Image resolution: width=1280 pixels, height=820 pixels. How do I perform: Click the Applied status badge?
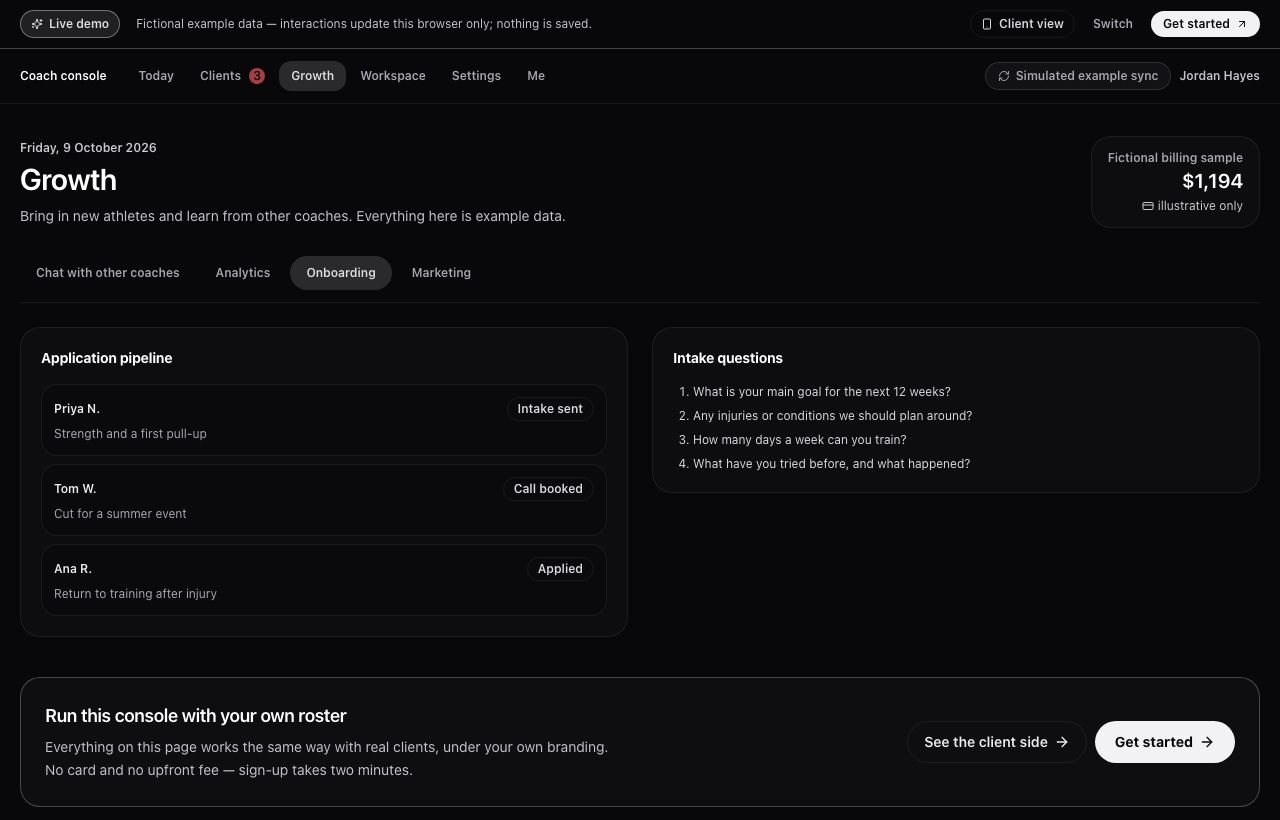(x=560, y=569)
